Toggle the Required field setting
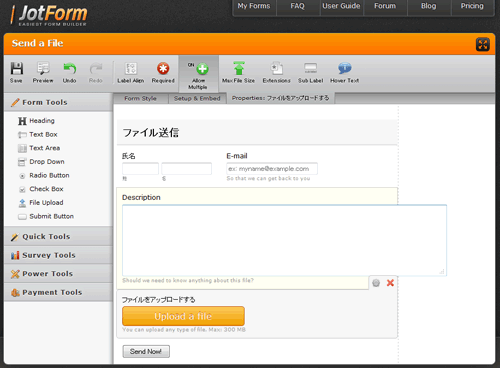The image size is (500, 368). 163,72
